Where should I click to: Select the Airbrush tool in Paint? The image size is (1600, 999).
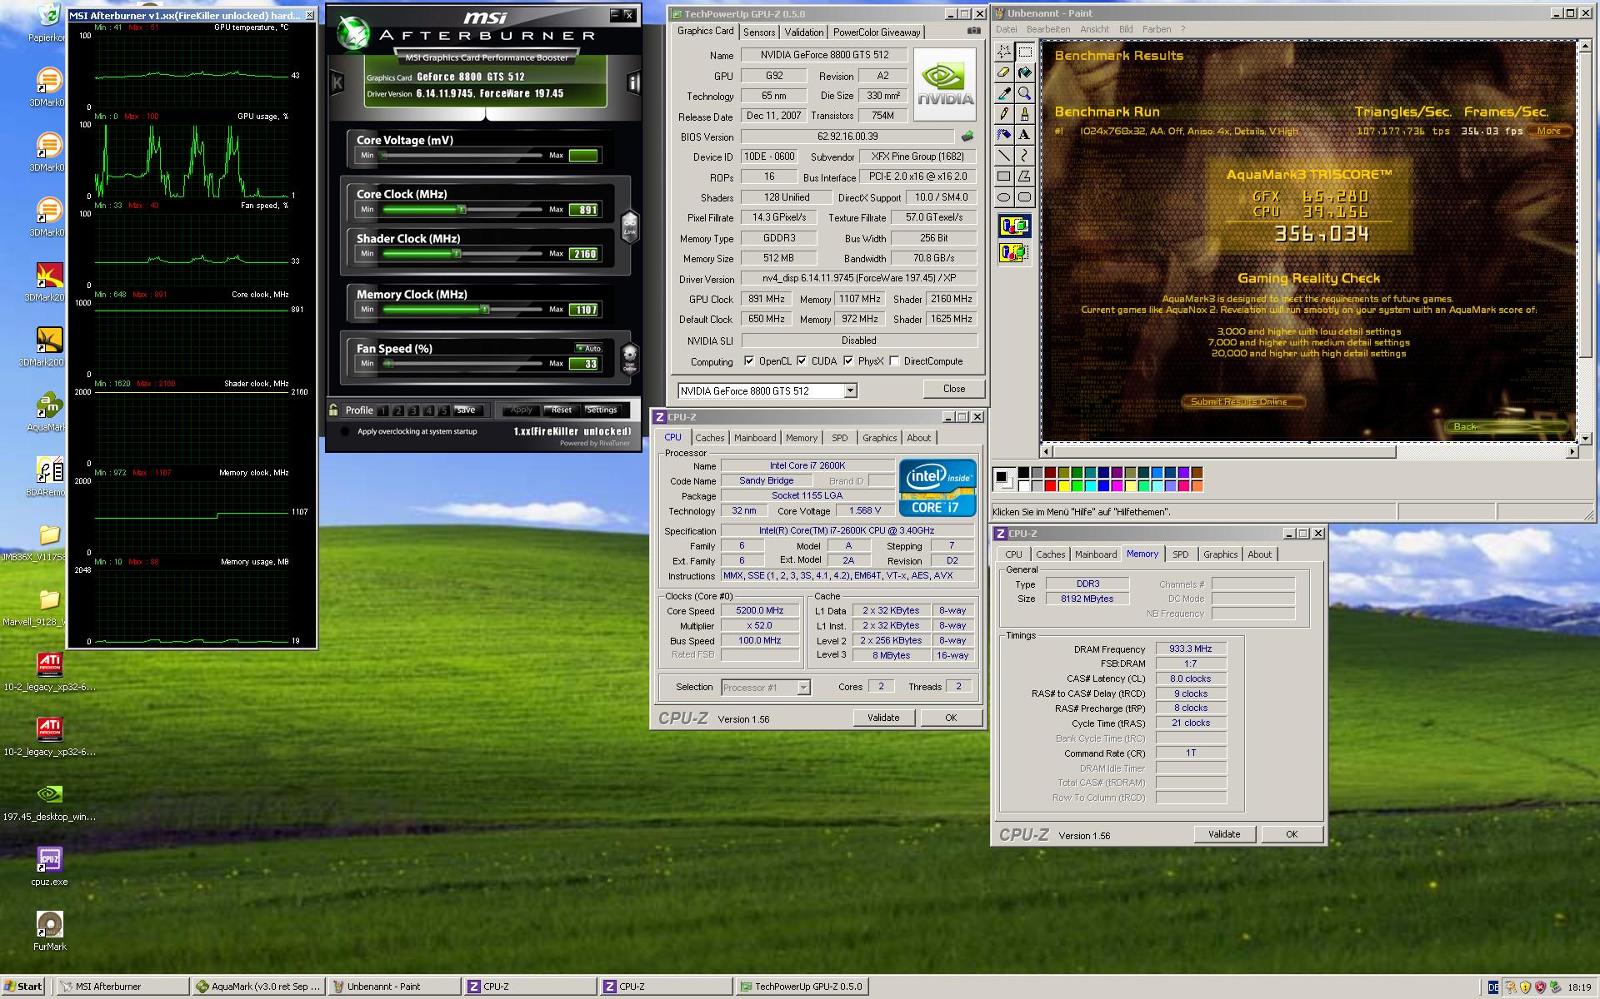[x=1004, y=135]
